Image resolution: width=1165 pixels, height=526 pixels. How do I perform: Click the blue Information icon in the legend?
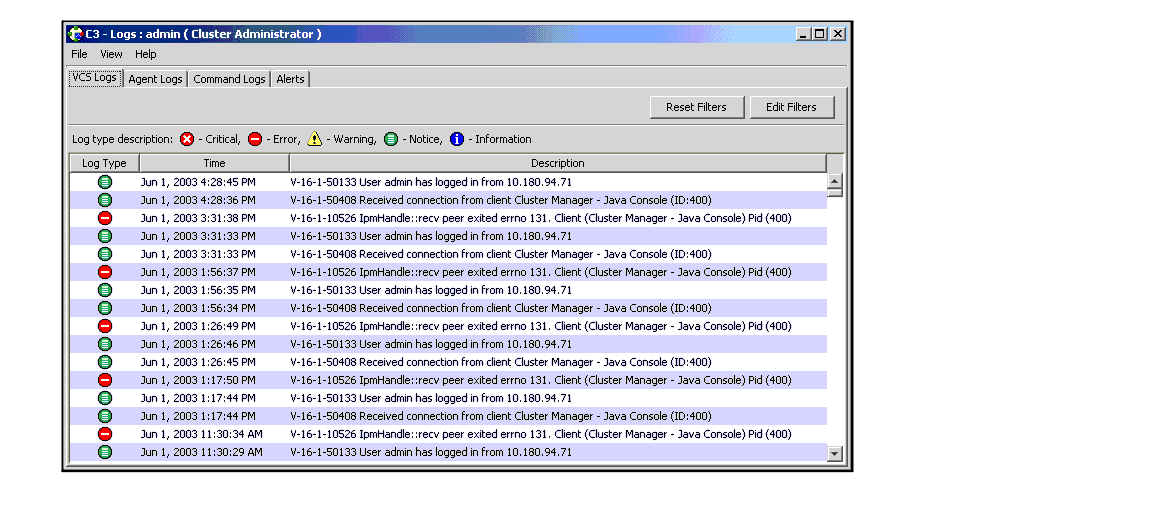tap(457, 139)
